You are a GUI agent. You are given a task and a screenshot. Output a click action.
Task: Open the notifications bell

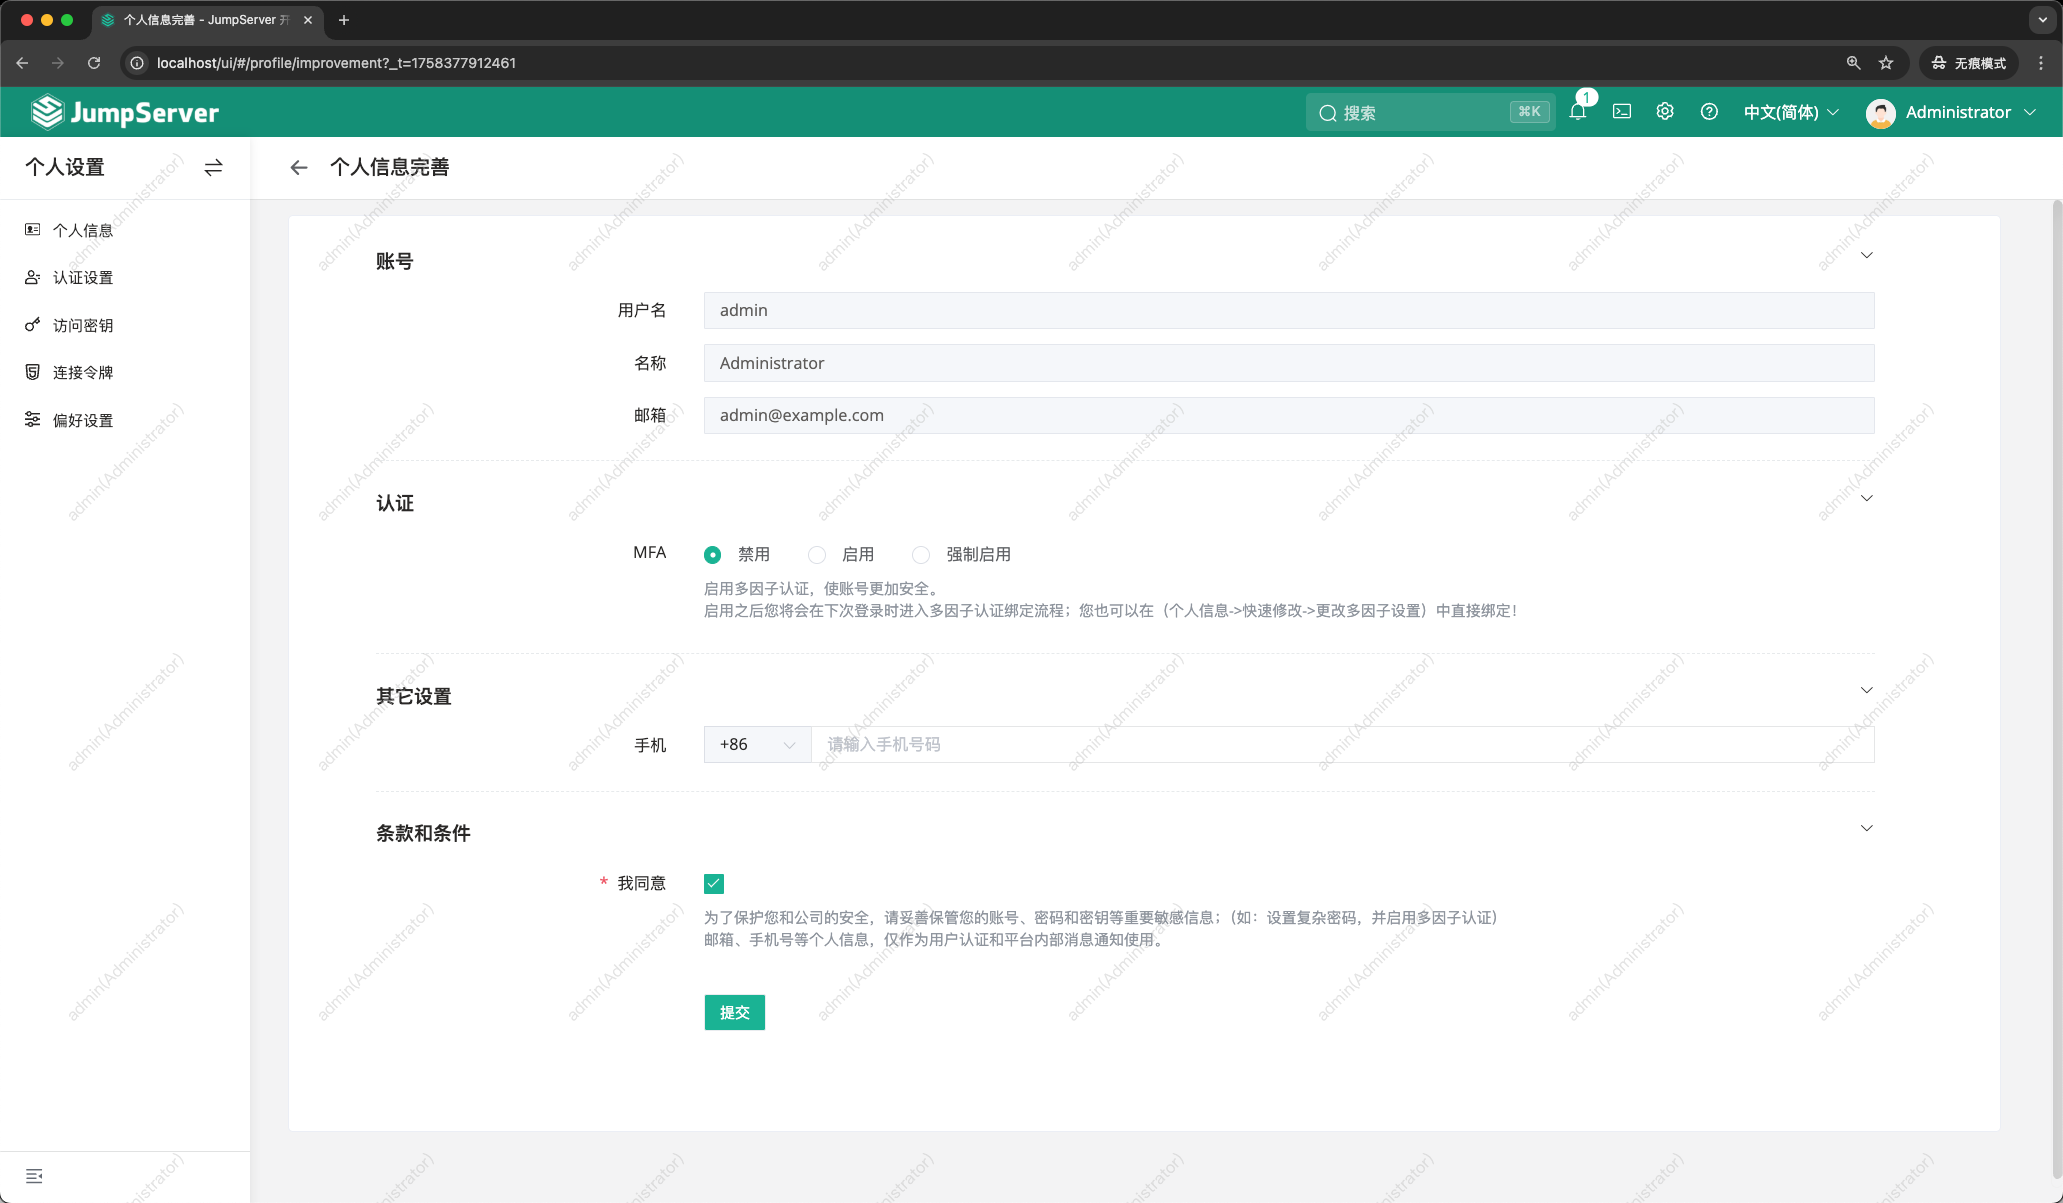click(x=1577, y=112)
